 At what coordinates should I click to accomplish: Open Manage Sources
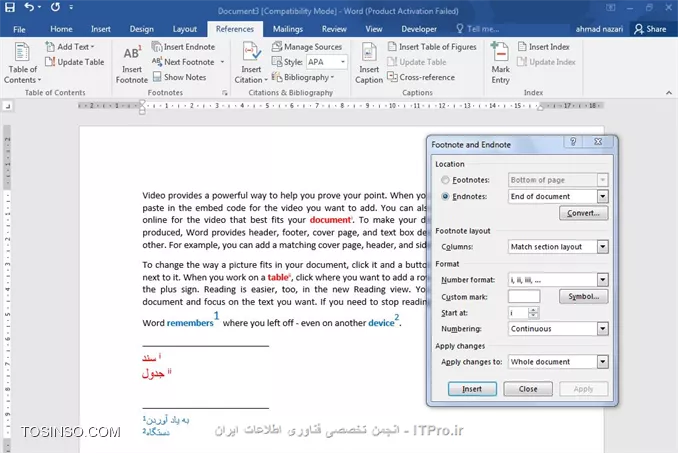[x=307, y=47]
